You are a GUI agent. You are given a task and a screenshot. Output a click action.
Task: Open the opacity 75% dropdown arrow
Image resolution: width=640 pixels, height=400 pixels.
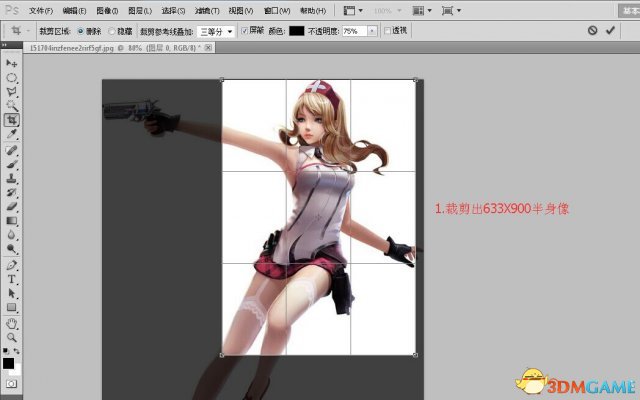[x=372, y=31]
